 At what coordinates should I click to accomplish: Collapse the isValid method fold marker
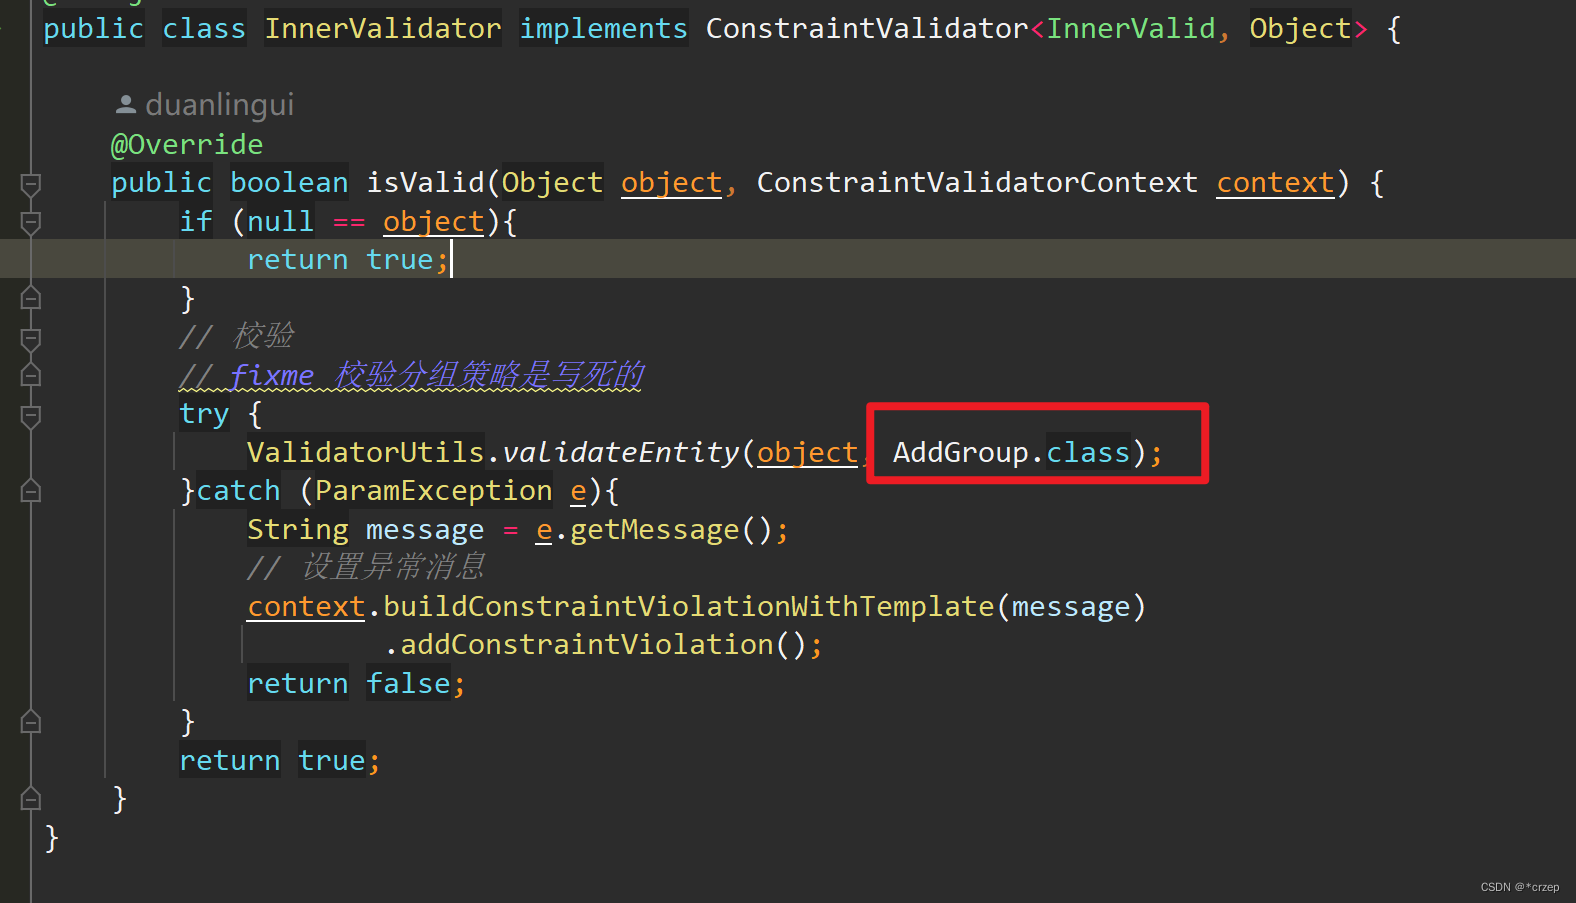(31, 184)
